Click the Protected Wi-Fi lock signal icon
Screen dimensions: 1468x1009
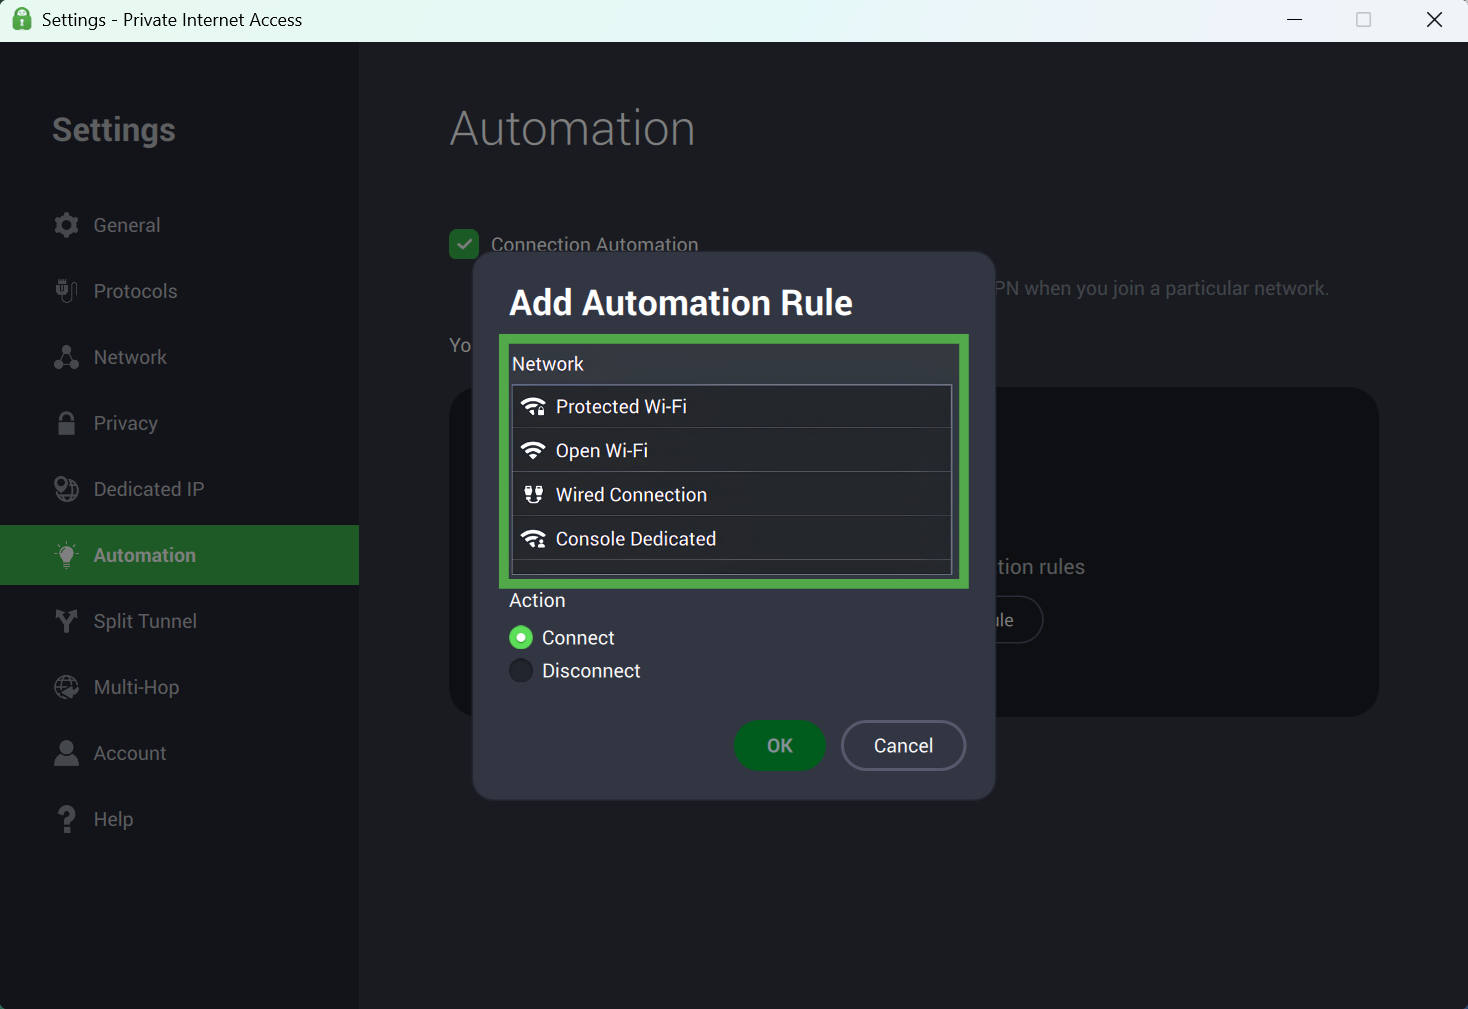click(x=533, y=406)
